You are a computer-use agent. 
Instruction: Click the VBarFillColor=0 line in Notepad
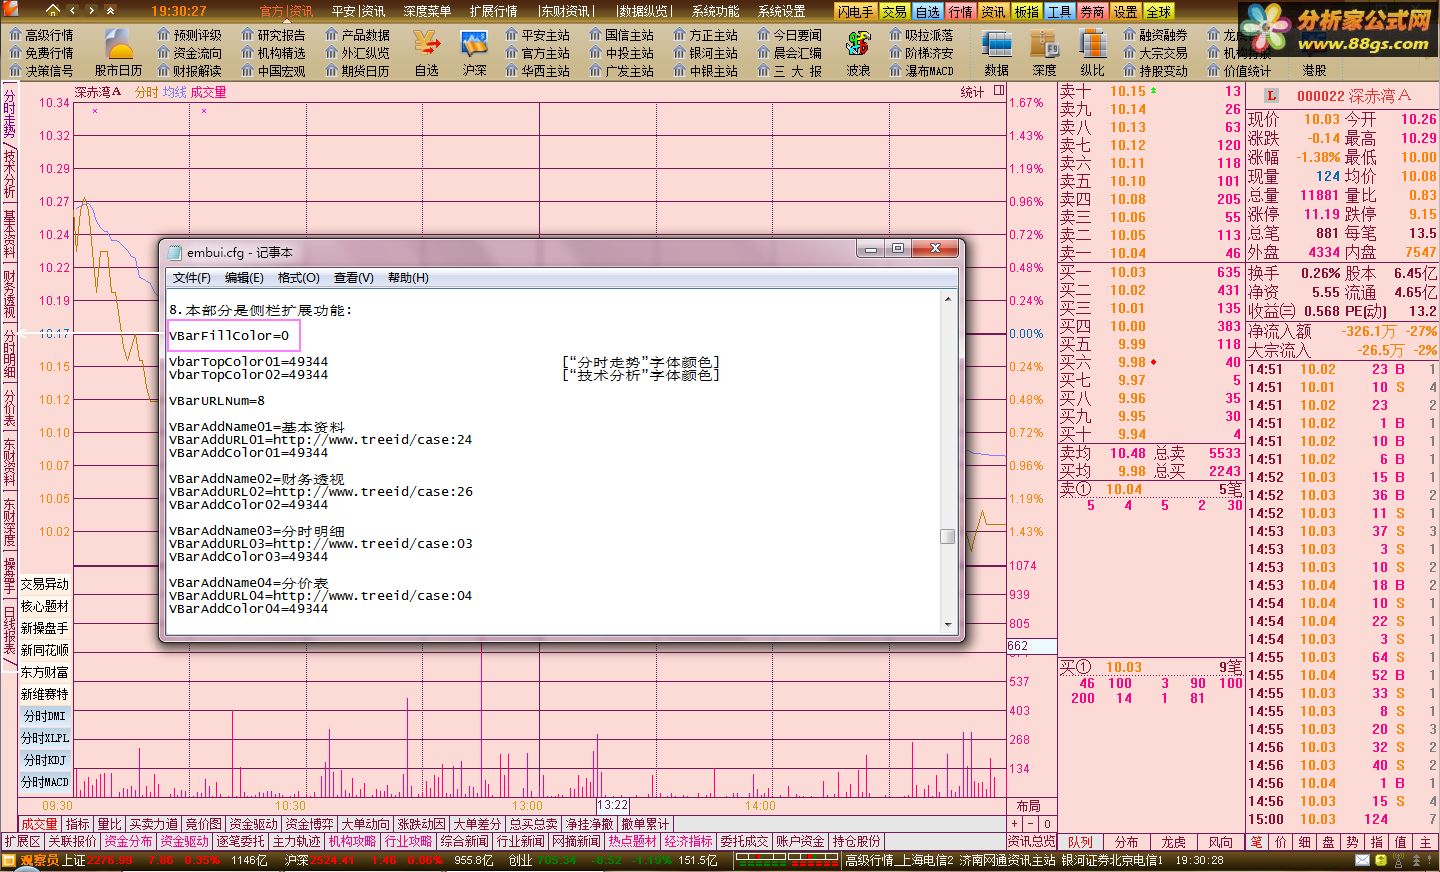(x=229, y=336)
